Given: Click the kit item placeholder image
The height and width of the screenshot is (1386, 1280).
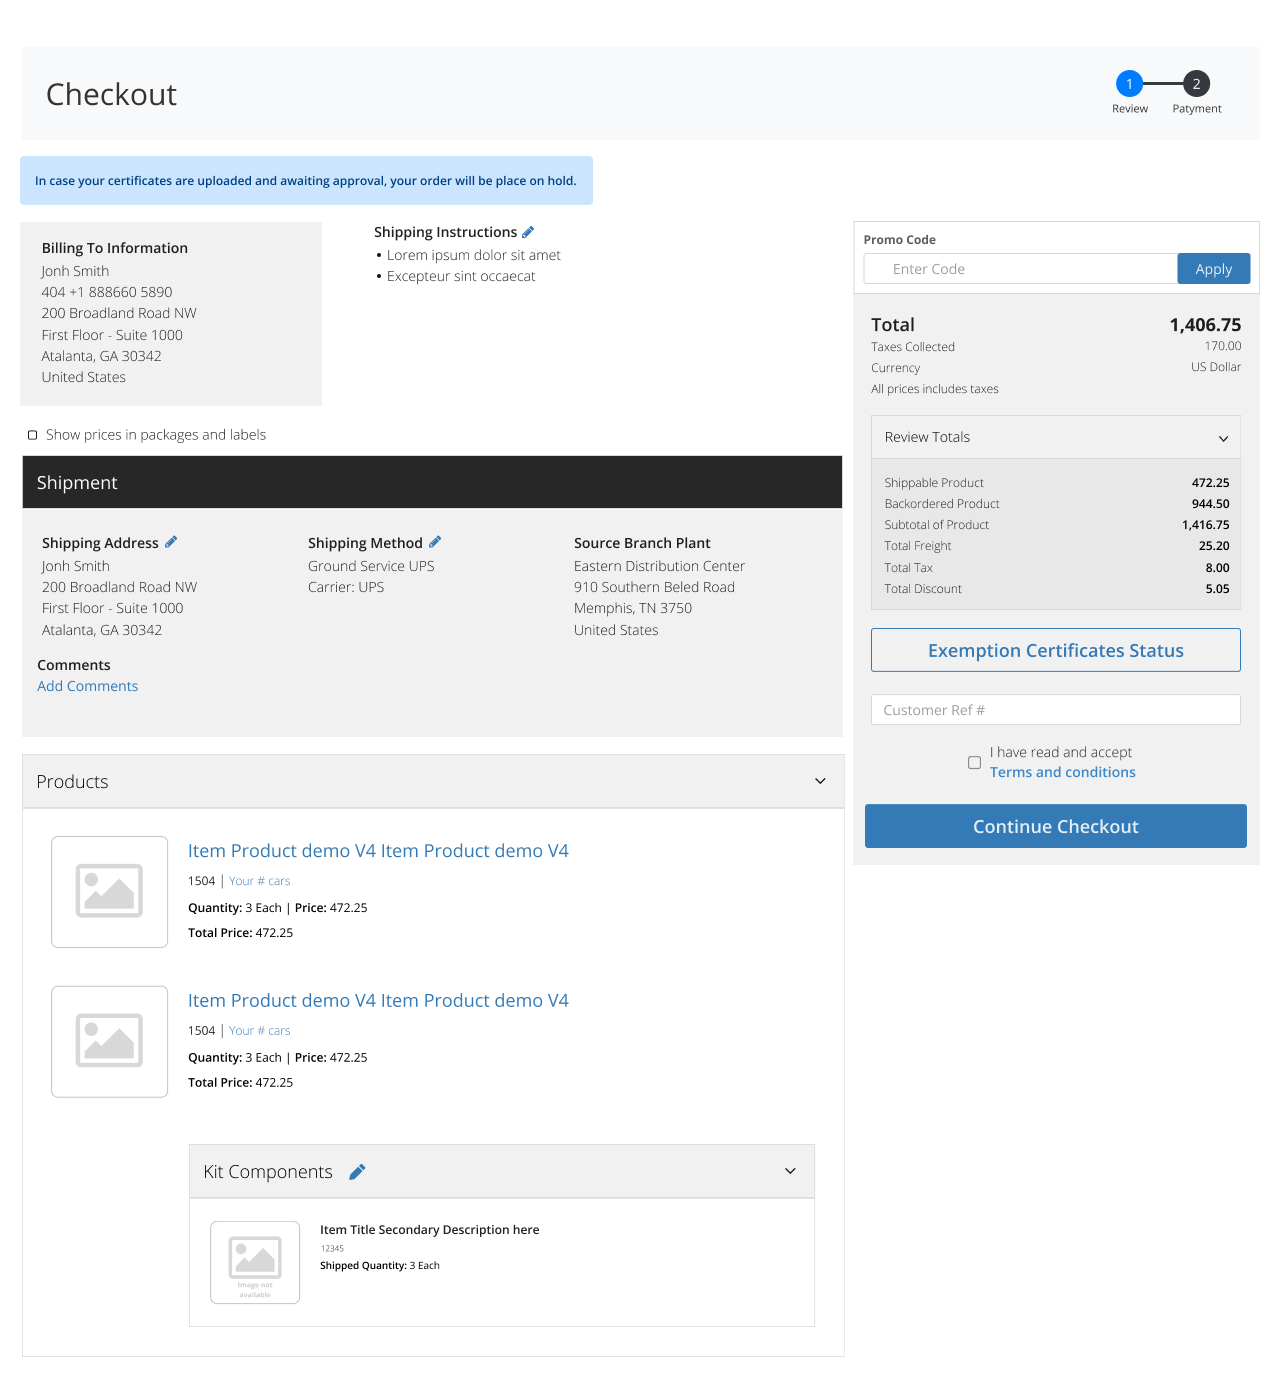Looking at the screenshot, I should (255, 1262).
